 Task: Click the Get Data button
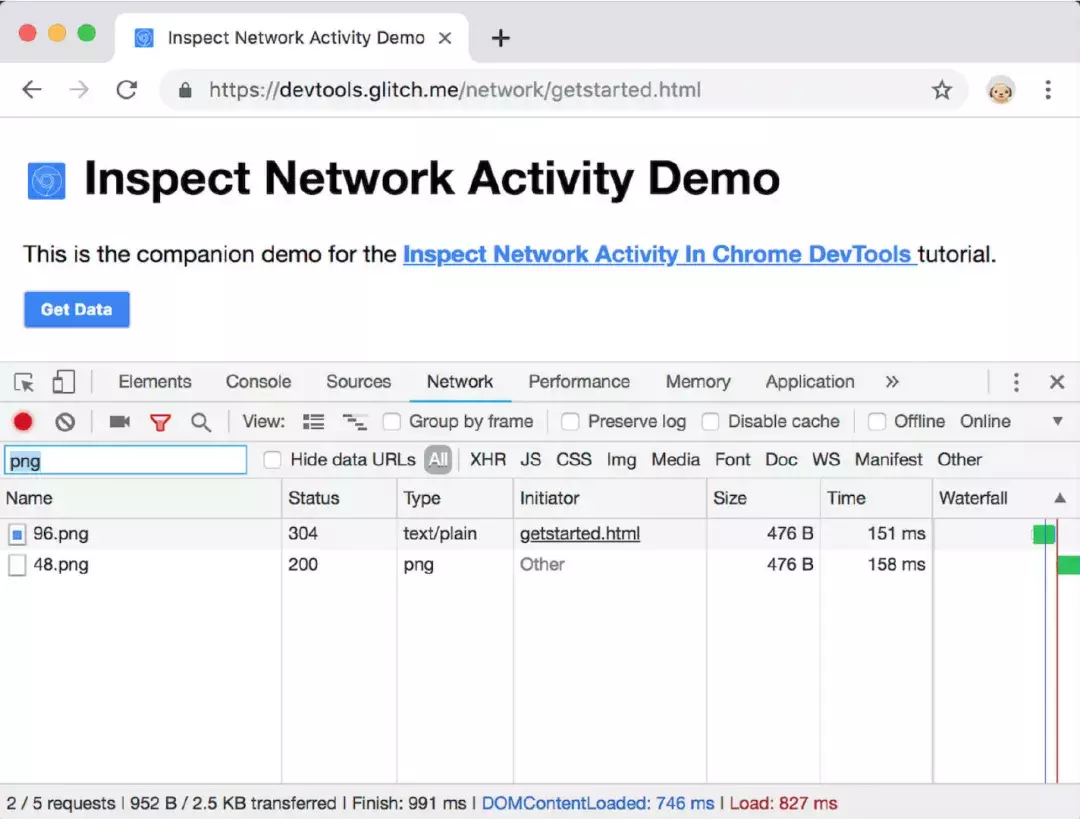(76, 309)
